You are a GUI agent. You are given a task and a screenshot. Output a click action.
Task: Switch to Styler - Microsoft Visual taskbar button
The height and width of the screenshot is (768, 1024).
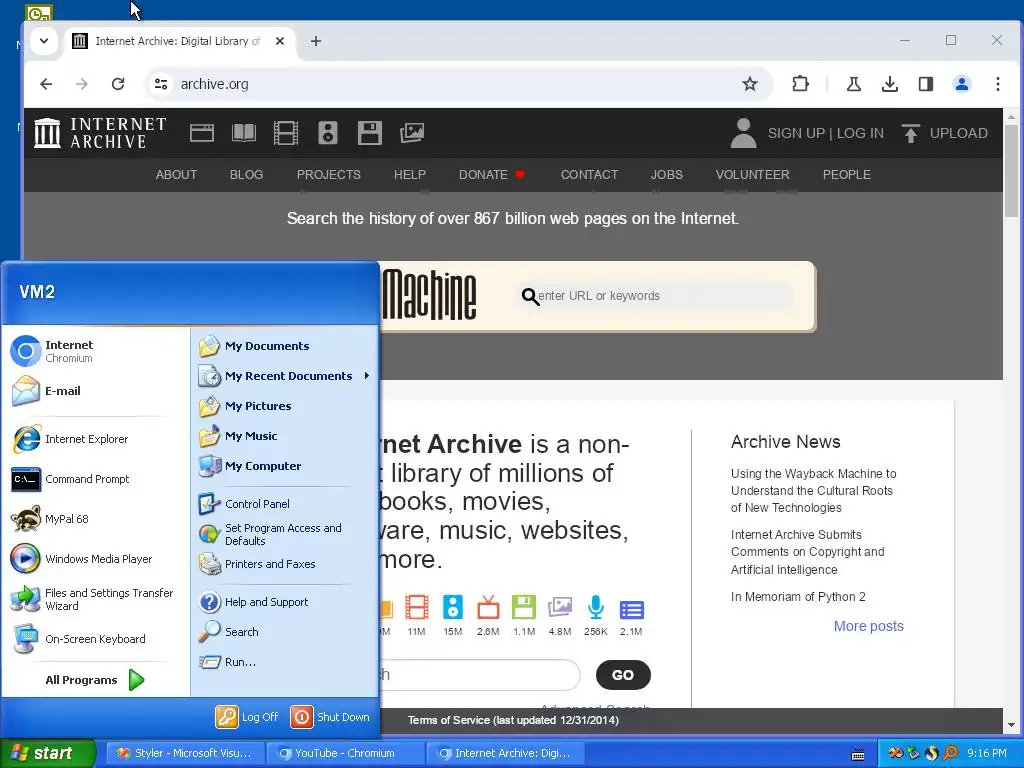185,753
